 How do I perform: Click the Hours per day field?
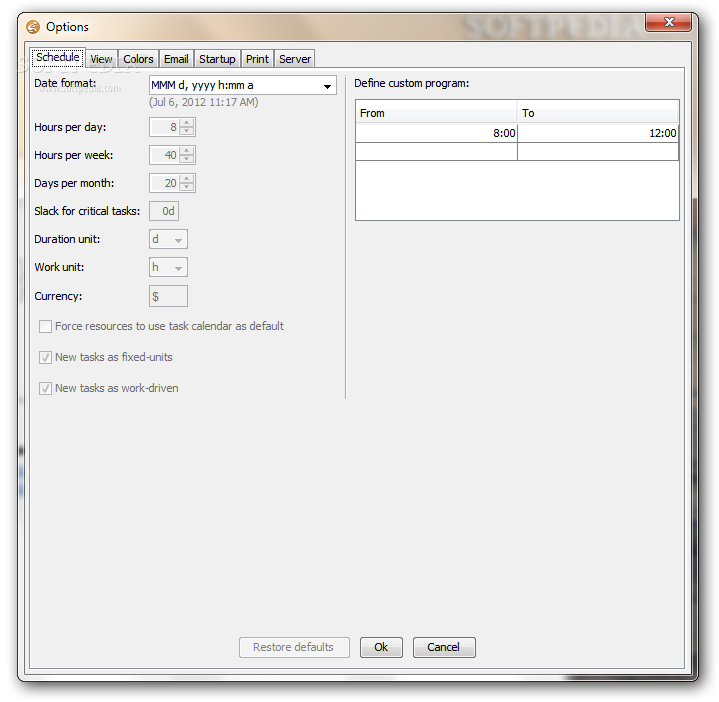tap(165, 127)
